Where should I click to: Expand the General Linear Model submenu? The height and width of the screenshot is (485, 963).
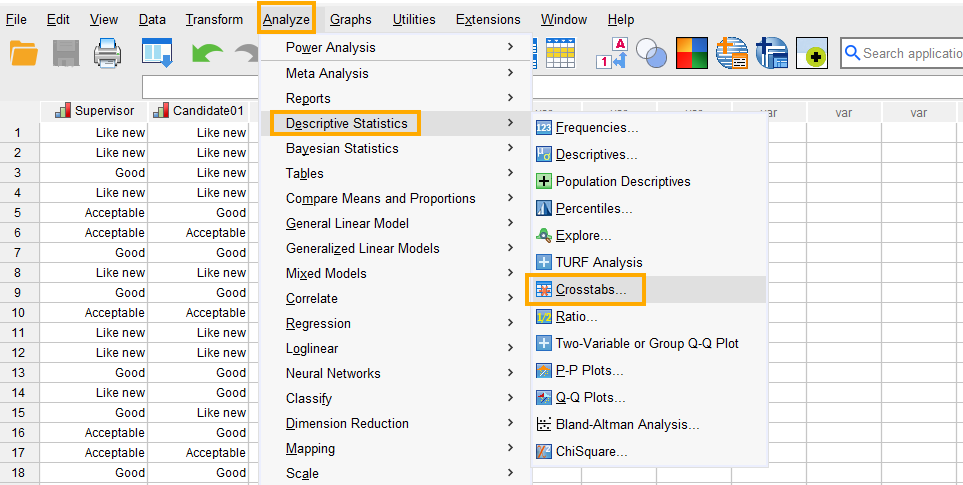click(x=396, y=223)
